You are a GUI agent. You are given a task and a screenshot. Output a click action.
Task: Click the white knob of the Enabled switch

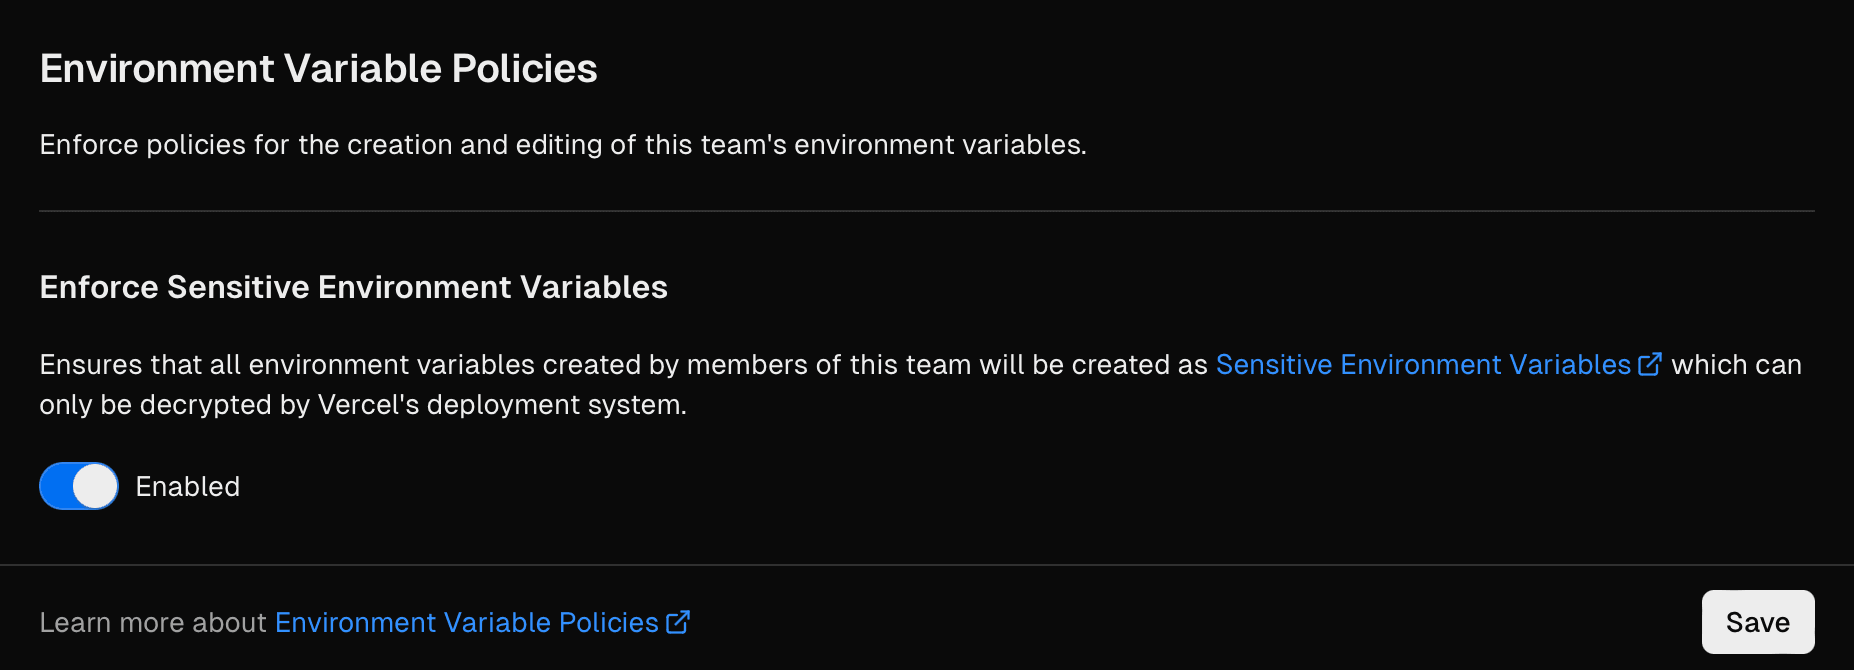coord(95,486)
